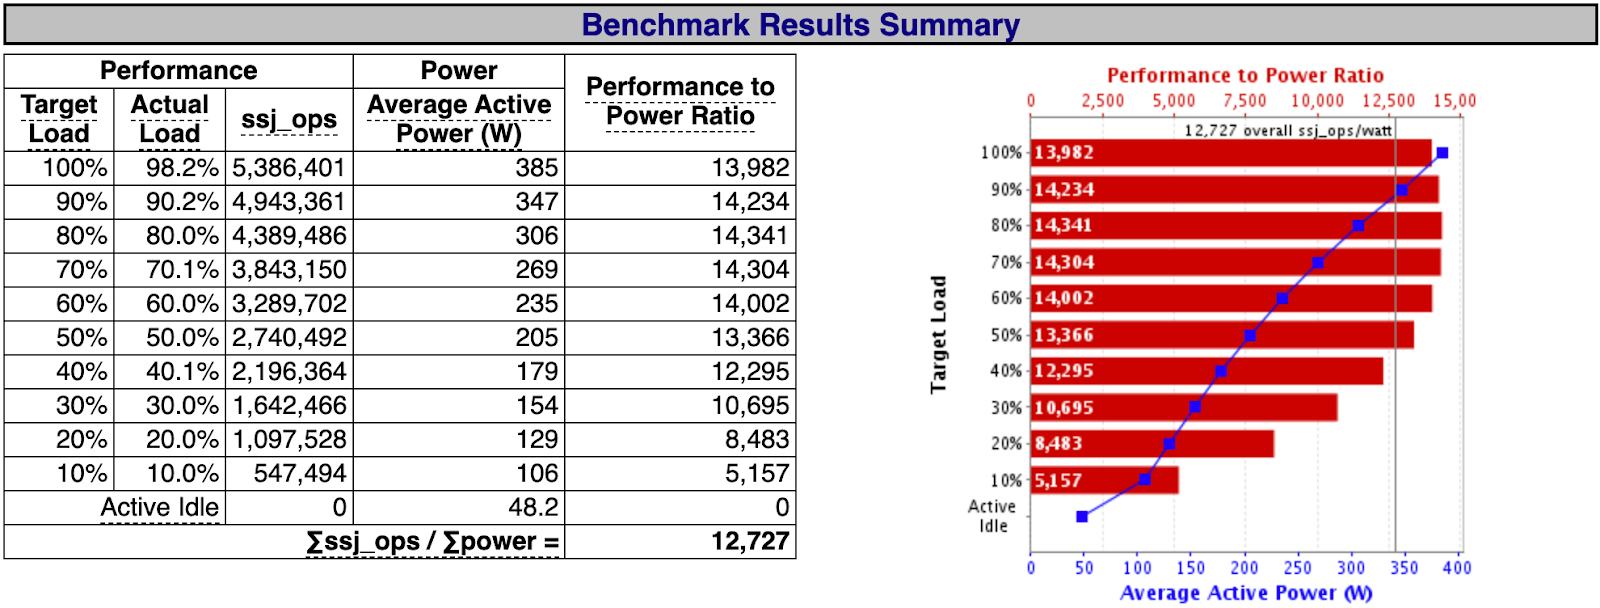Click the 12,727 overall ratio table cell

680,542
